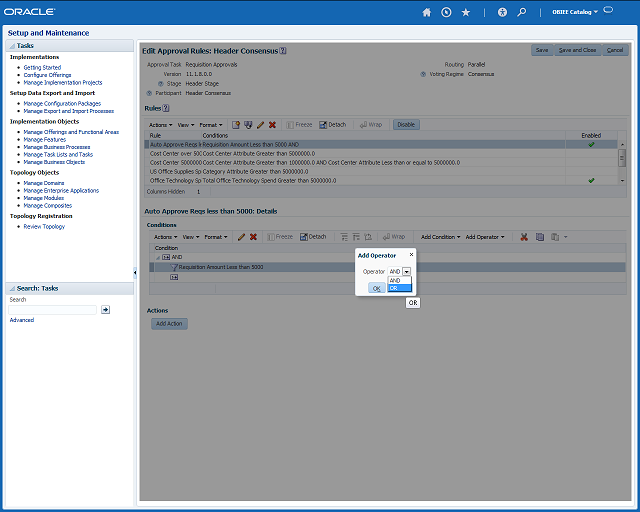640x512 pixels.
Task: Click the Rules table scroll up arrow
Action: pyautogui.click(x=622, y=145)
